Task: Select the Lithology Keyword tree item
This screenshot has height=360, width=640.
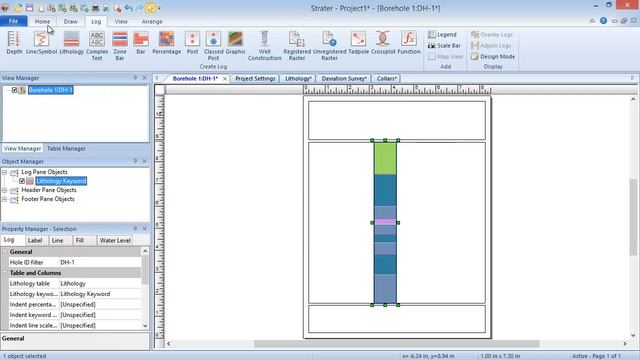Action: point(61,181)
